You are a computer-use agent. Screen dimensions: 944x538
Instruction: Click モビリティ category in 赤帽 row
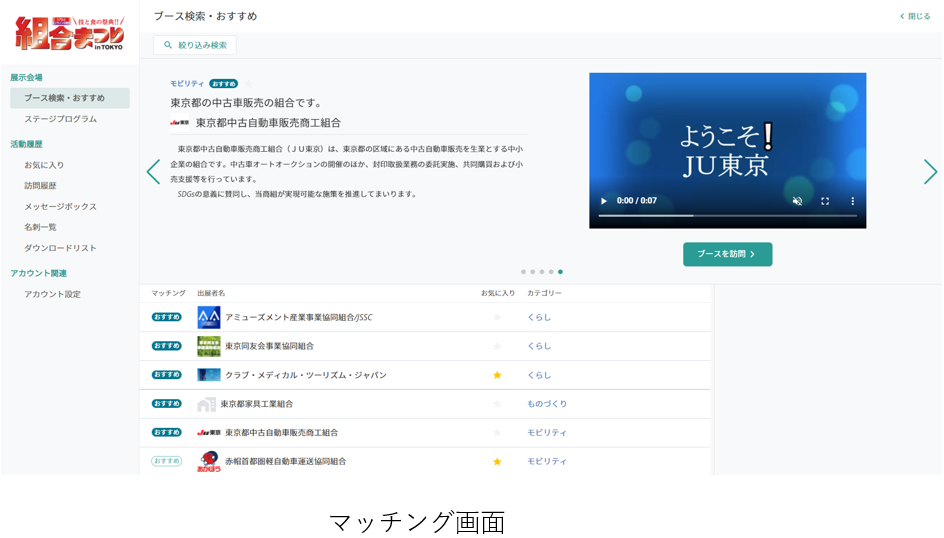tap(547, 462)
